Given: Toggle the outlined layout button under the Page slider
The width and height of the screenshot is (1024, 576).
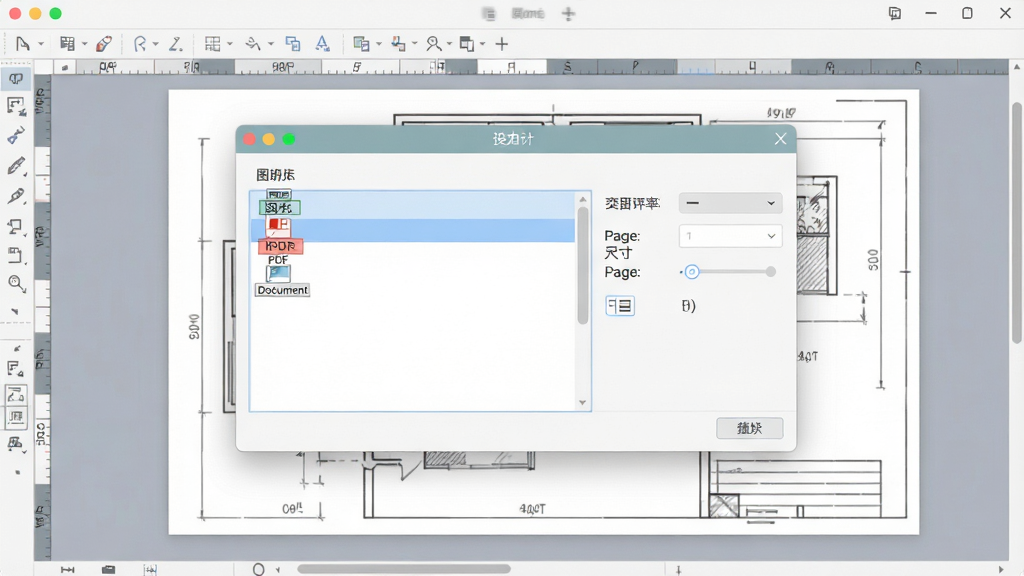Looking at the screenshot, I should [x=620, y=306].
